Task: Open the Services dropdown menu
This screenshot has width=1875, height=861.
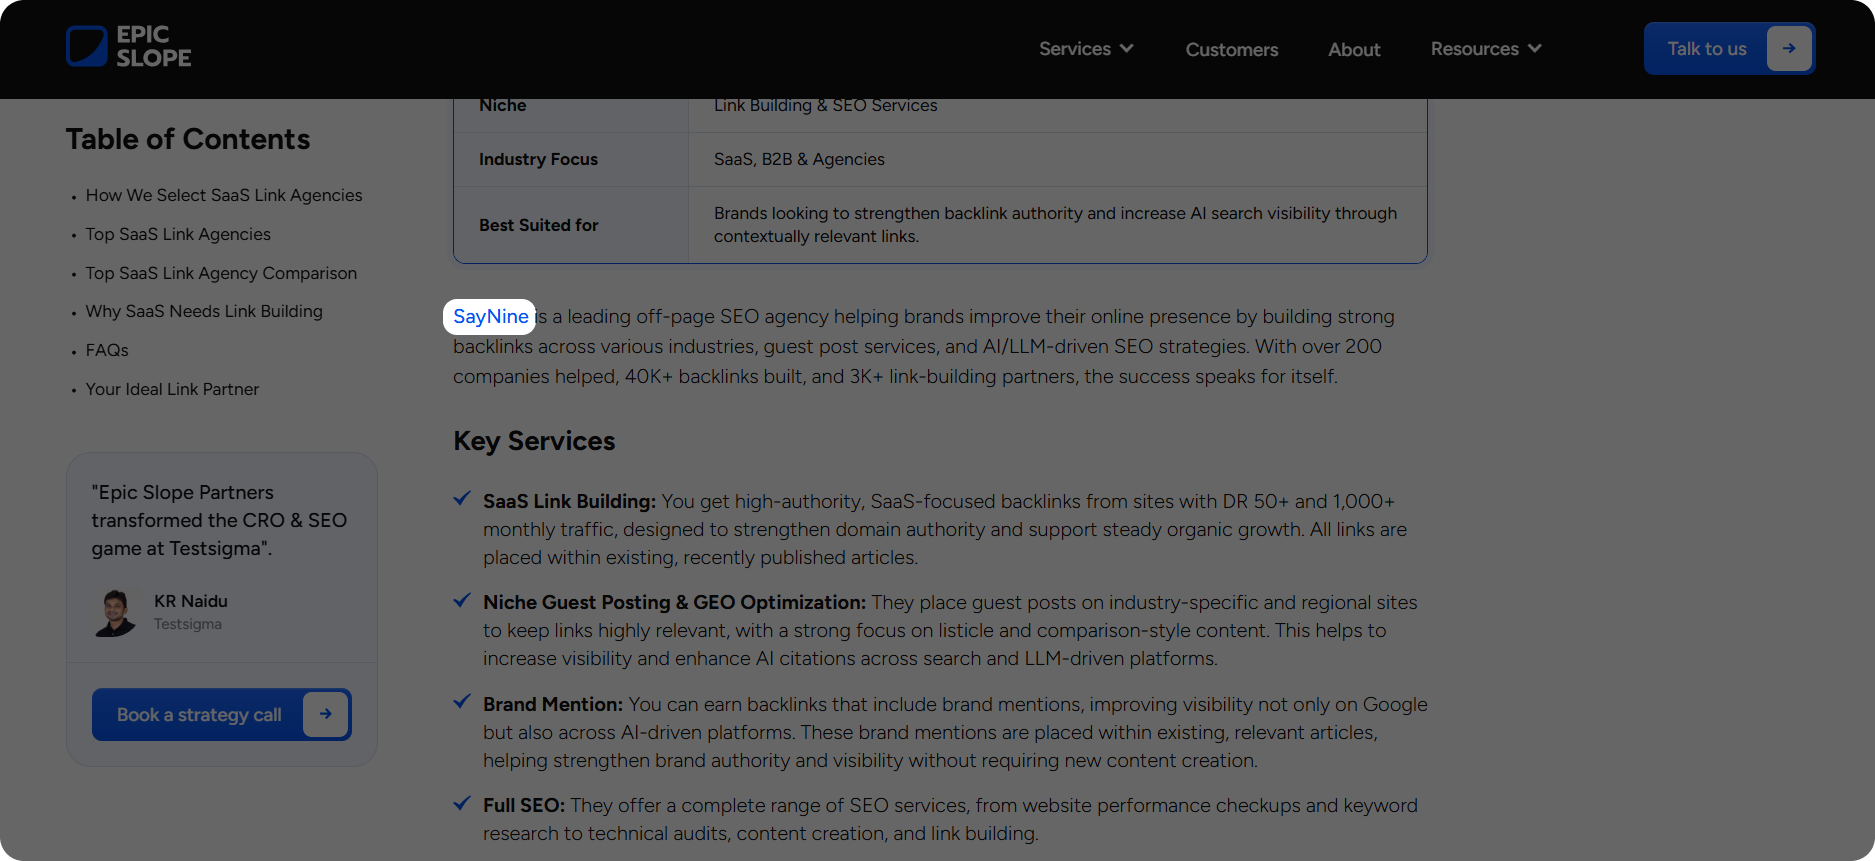Action: pyautogui.click(x=1086, y=49)
